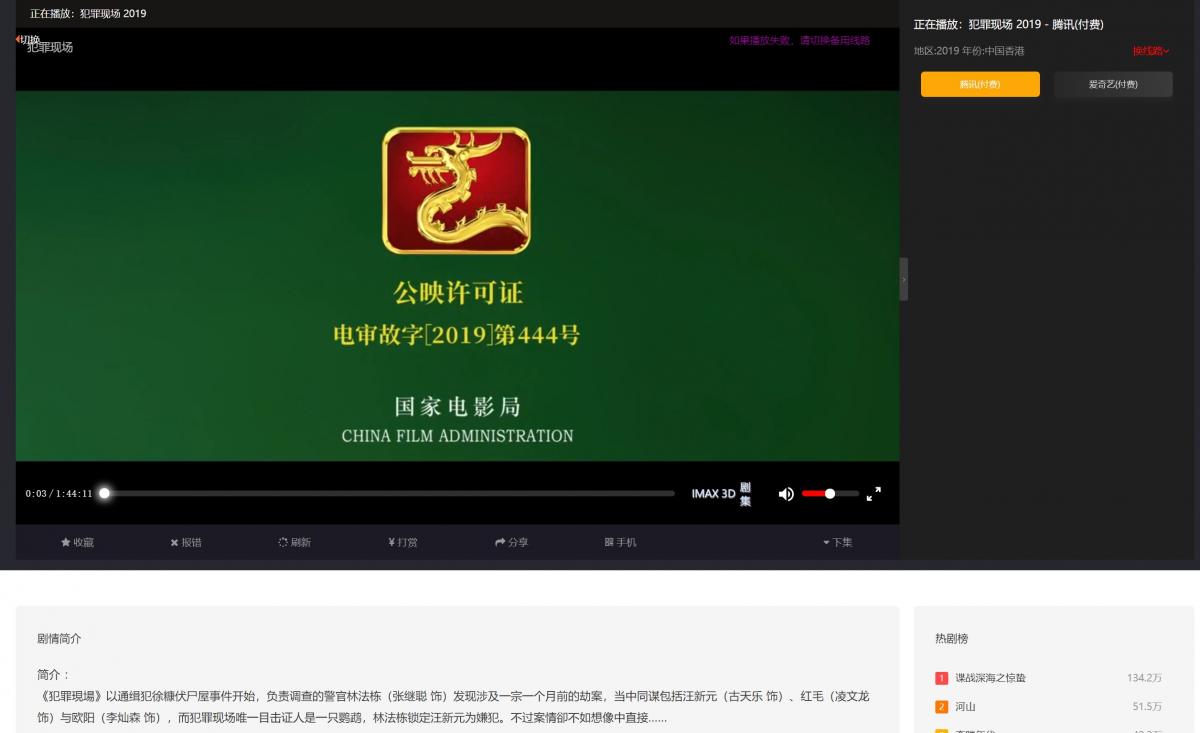Mute the video with speaker icon
The image size is (1200, 733).
click(x=786, y=494)
